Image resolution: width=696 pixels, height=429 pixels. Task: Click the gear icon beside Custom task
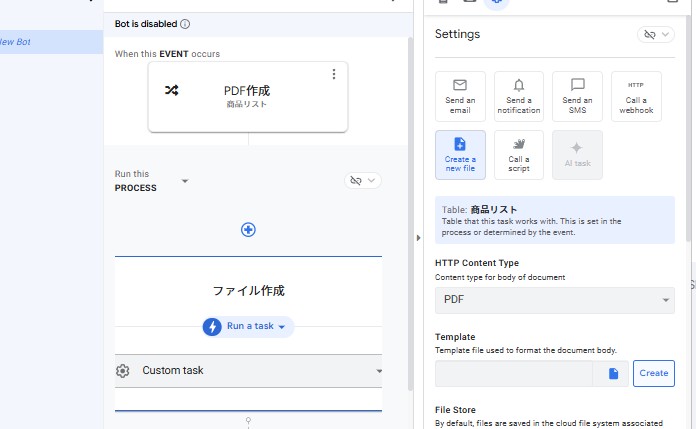pyautogui.click(x=123, y=371)
